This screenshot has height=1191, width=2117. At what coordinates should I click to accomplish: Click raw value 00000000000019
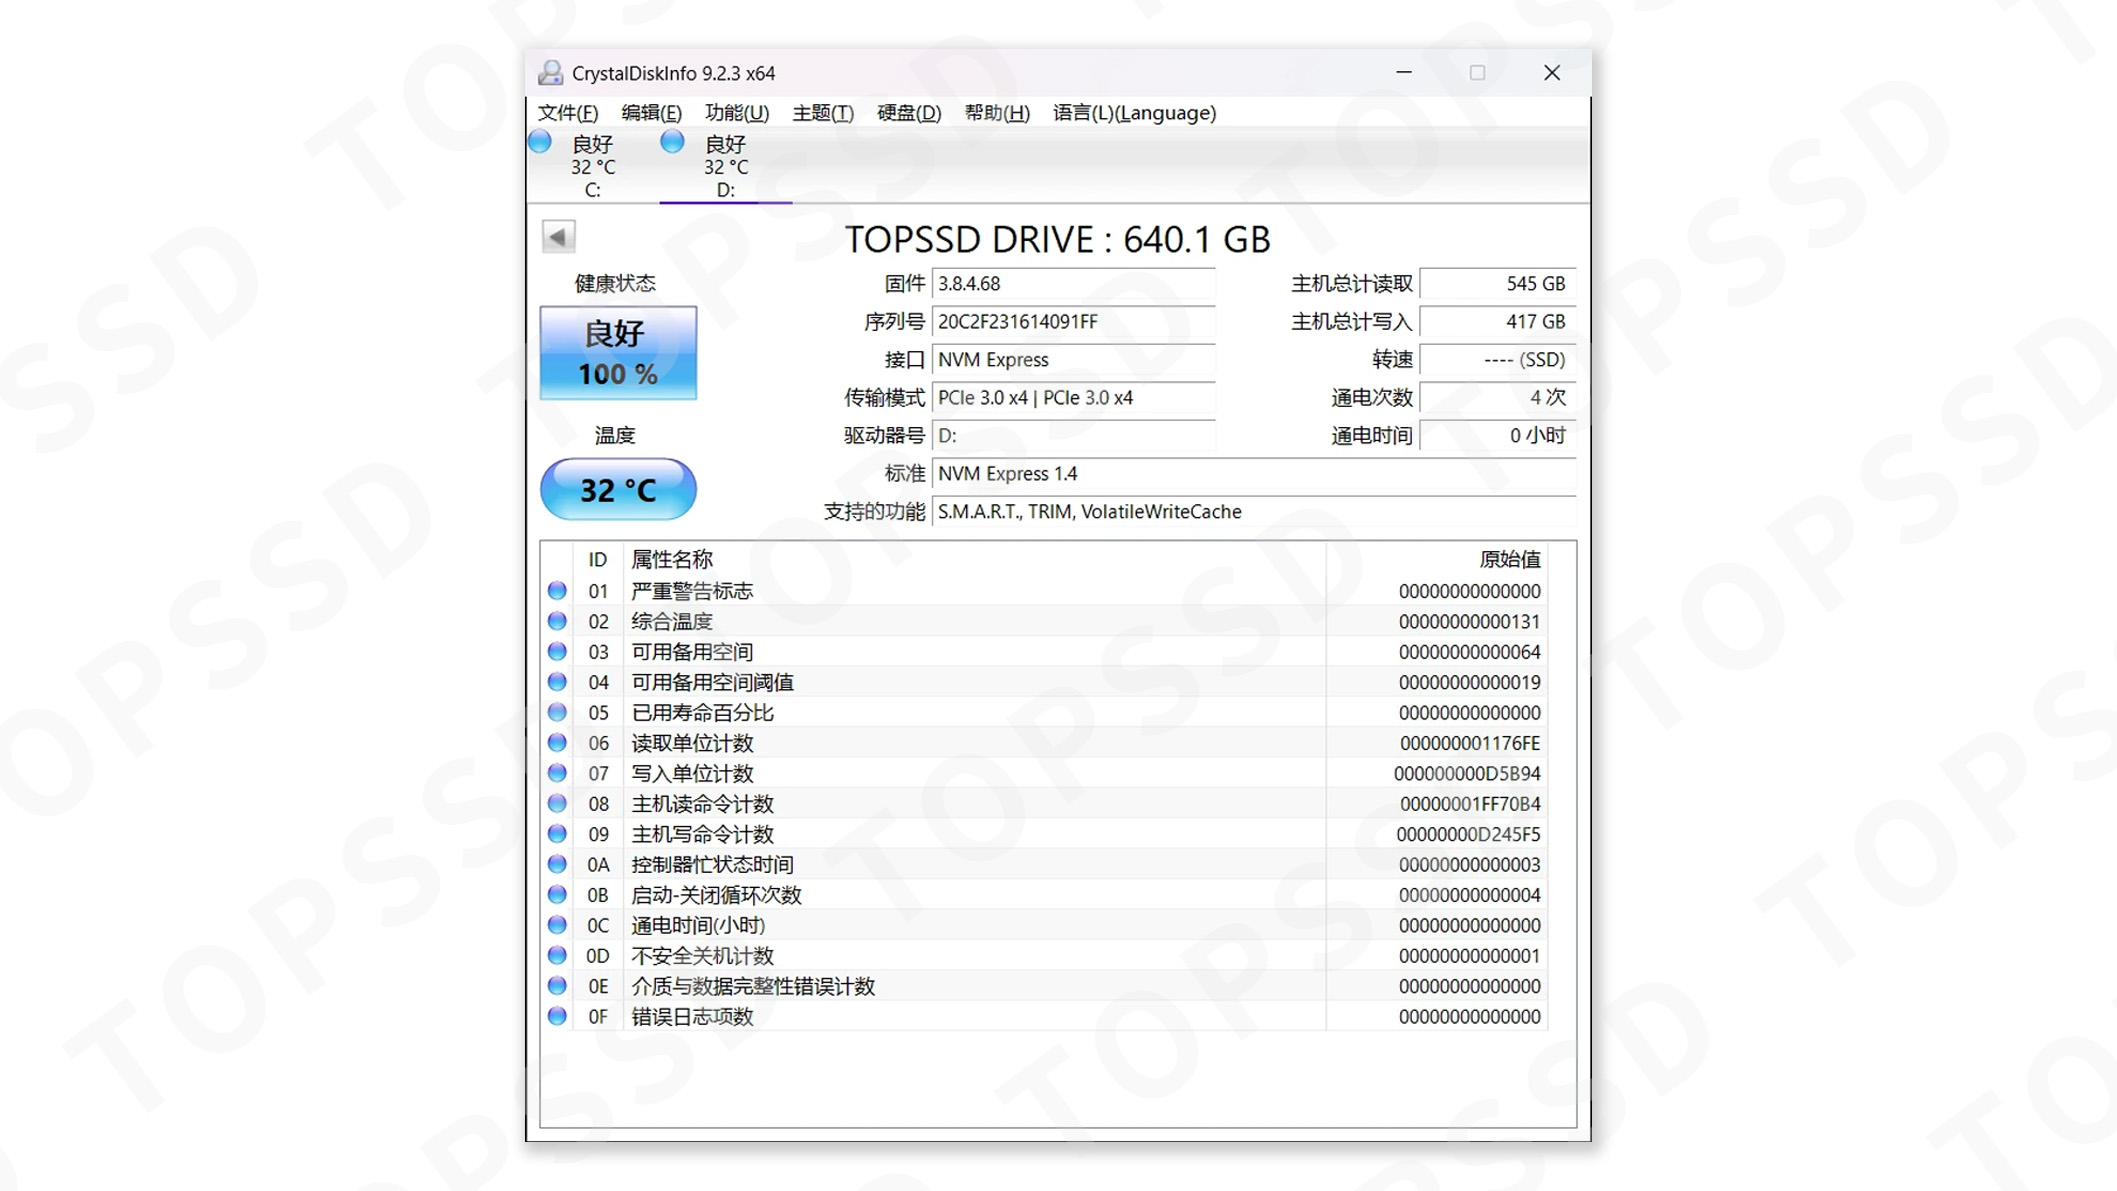(x=1469, y=683)
